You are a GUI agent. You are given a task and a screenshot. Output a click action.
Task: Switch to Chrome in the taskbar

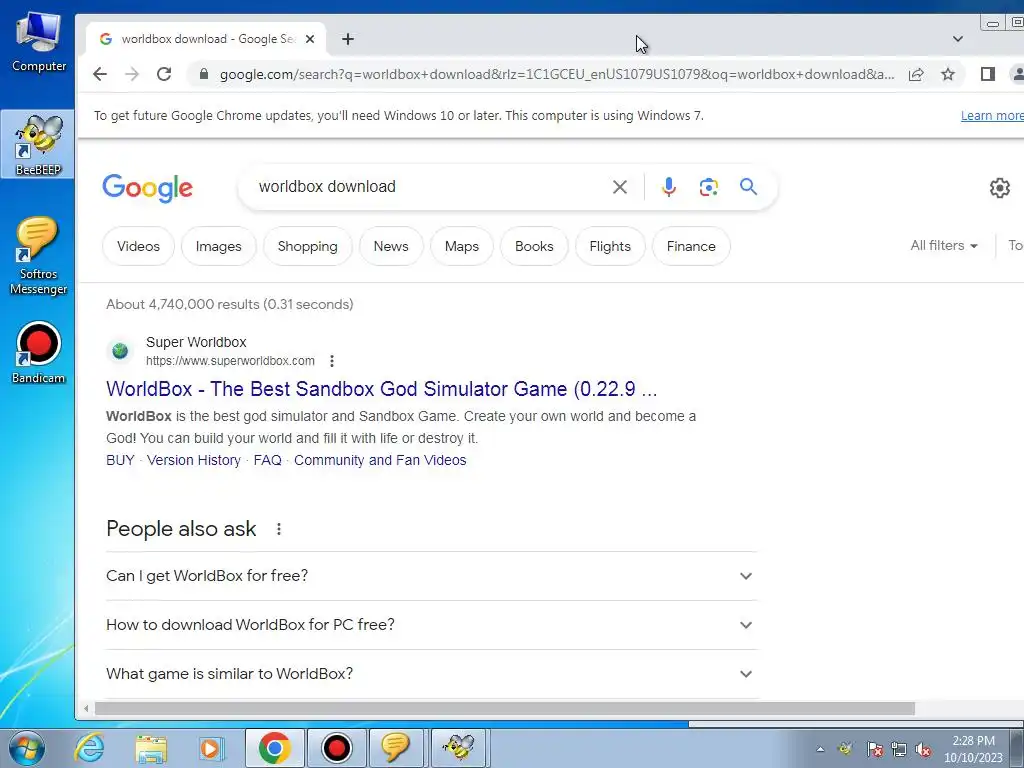[274, 748]
